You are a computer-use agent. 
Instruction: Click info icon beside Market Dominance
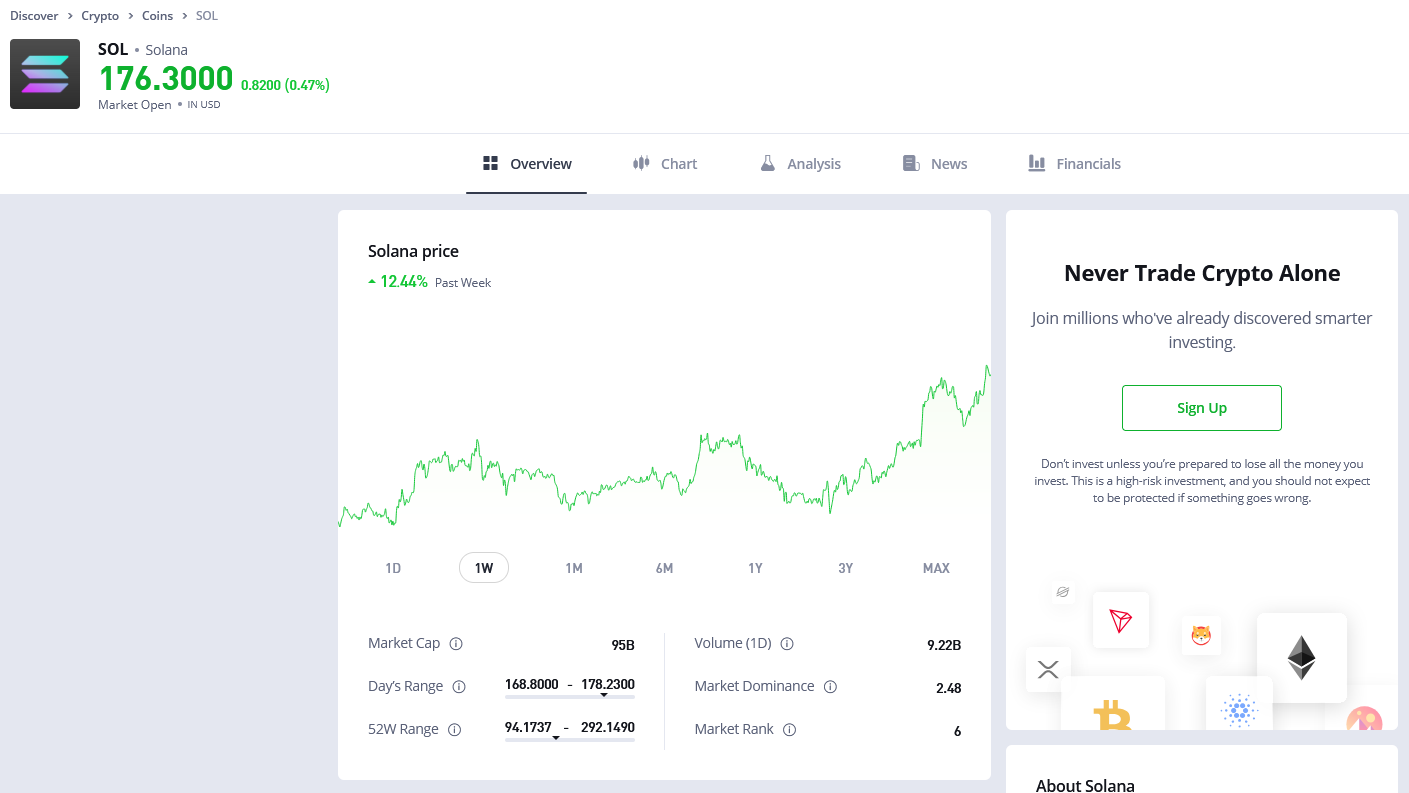click(x=830, y=687)
